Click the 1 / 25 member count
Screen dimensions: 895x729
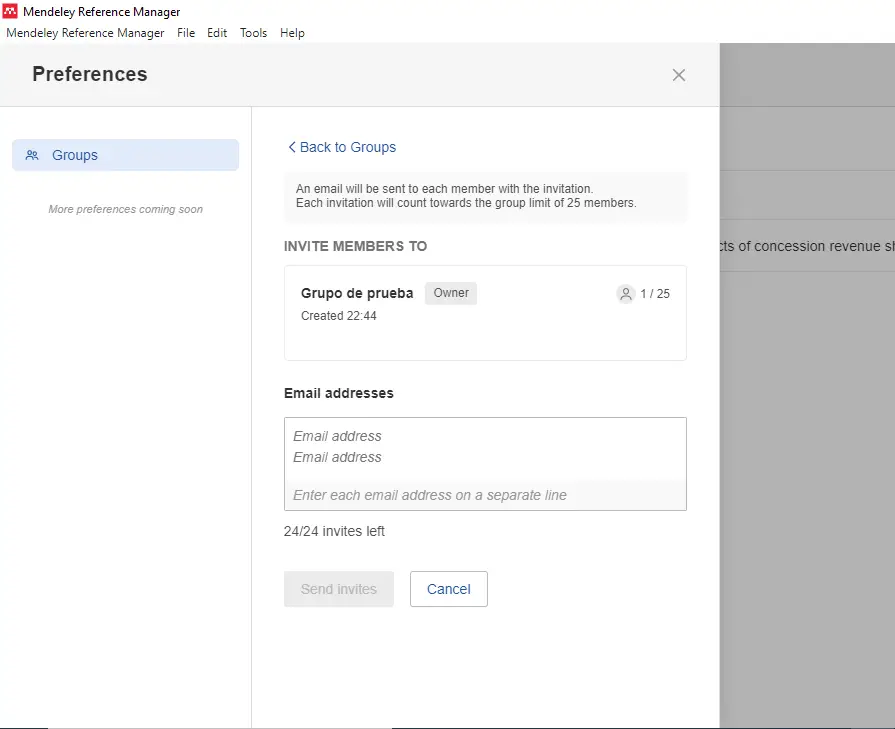tap(655, 293)
